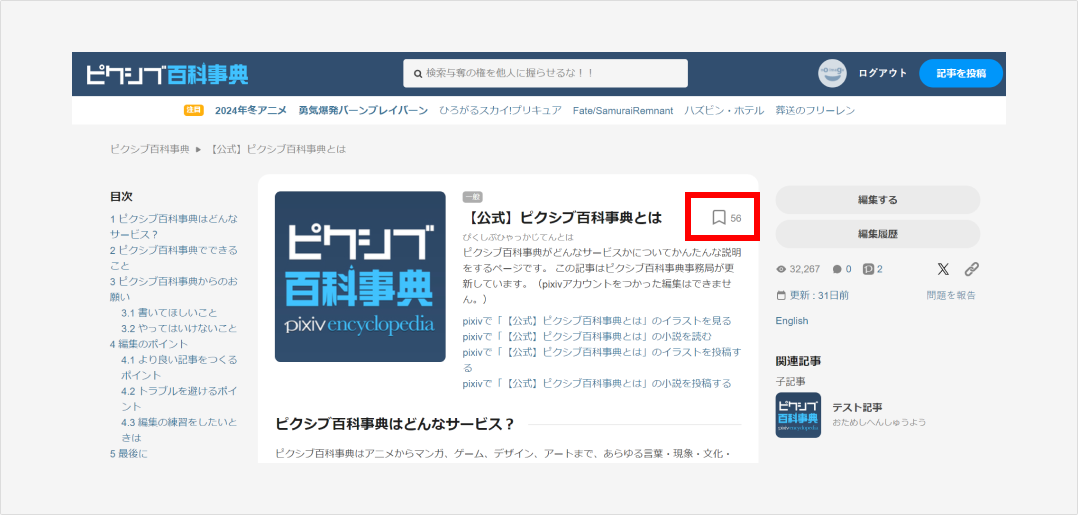Screen dimensions: 1078x515
Task: Click the 関連記事 heading
Action: (x=798, y=361)
